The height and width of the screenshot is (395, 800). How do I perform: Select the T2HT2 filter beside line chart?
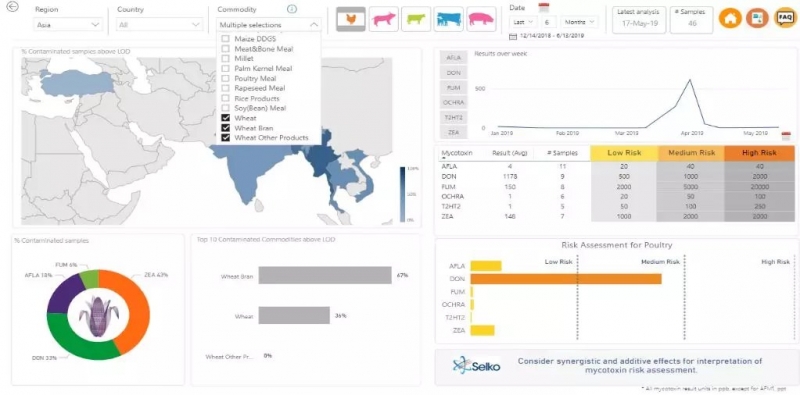tap(454, 117)
